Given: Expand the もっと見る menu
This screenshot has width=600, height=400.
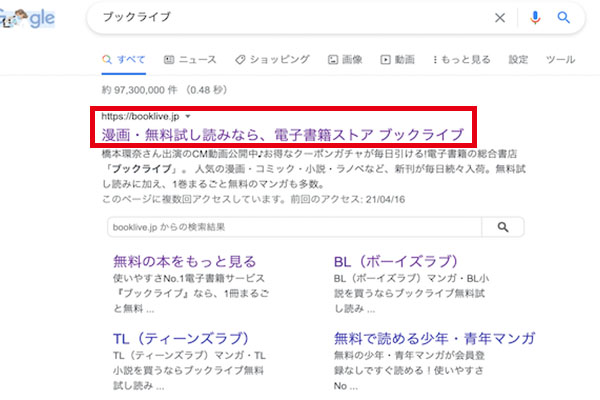Looking at the screenshot, I should tap(461, 60).
